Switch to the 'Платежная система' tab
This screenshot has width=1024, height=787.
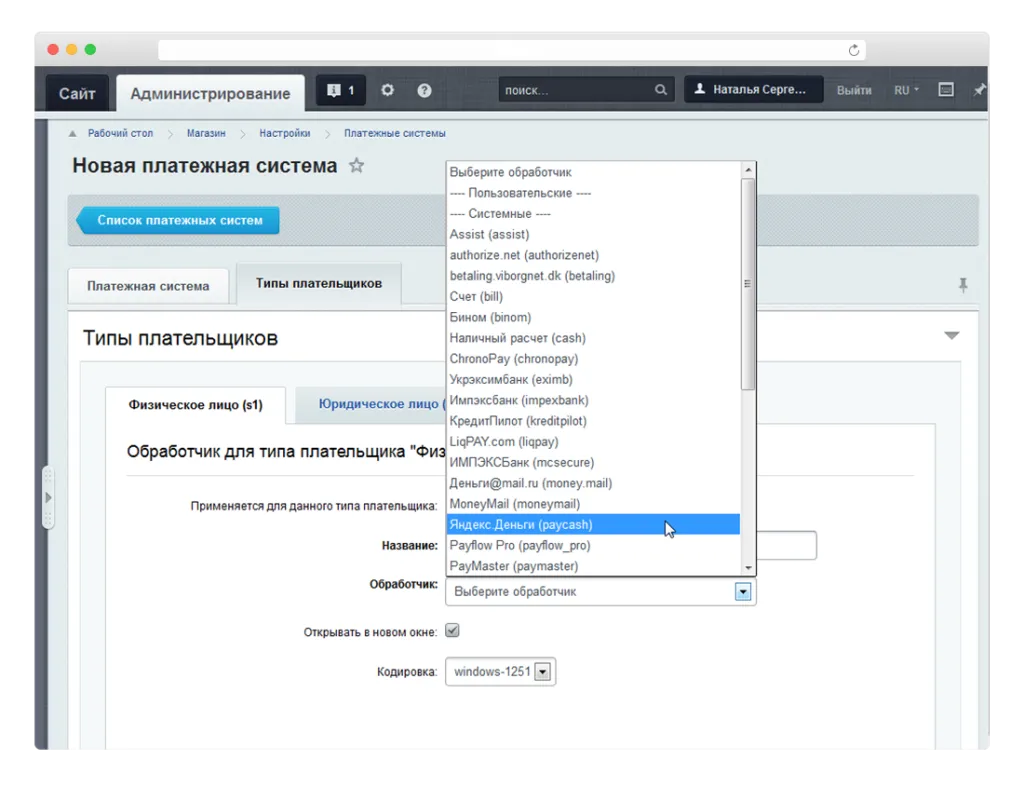click(148, 285)
